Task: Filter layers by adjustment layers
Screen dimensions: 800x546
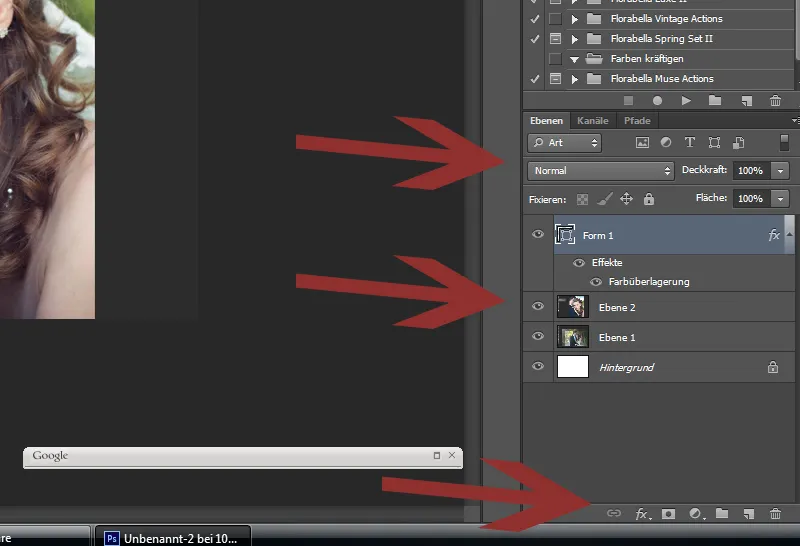Action: [666, 142]
